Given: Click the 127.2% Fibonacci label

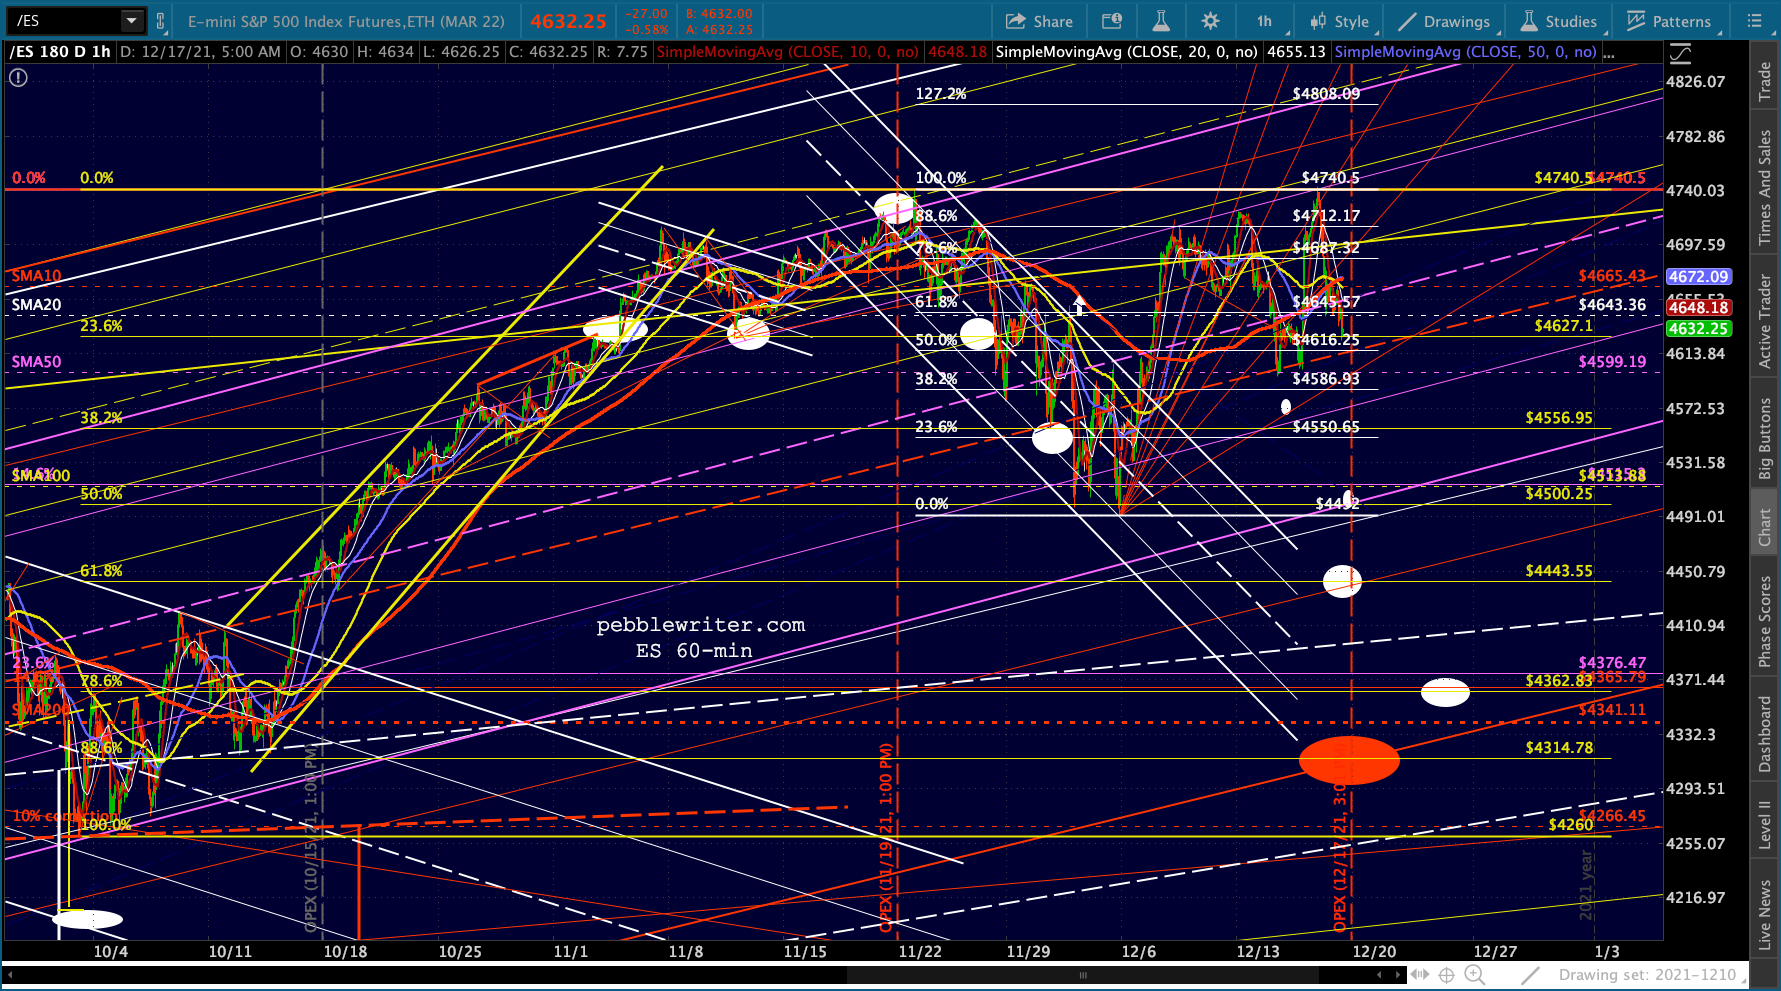Looking at the screenshot, I should [x=941, y=94].
